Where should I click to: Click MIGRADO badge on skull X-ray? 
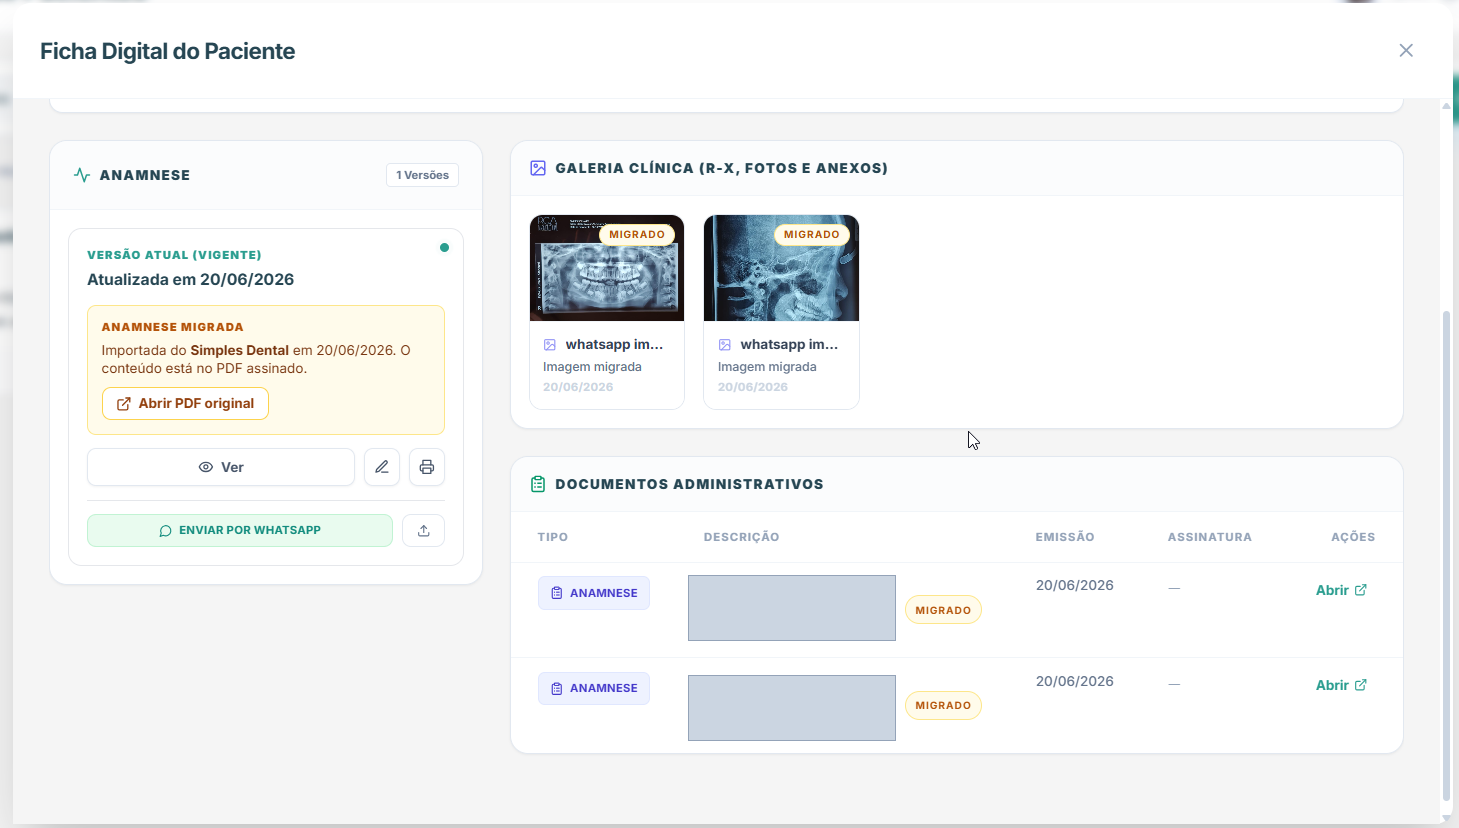click(812, 234)
